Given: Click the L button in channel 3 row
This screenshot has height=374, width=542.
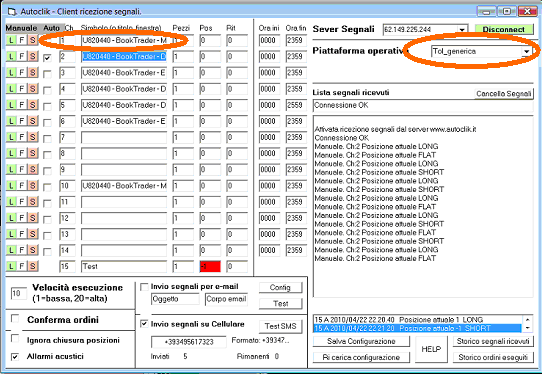Looking at the screenshot, I should [11, 72].
